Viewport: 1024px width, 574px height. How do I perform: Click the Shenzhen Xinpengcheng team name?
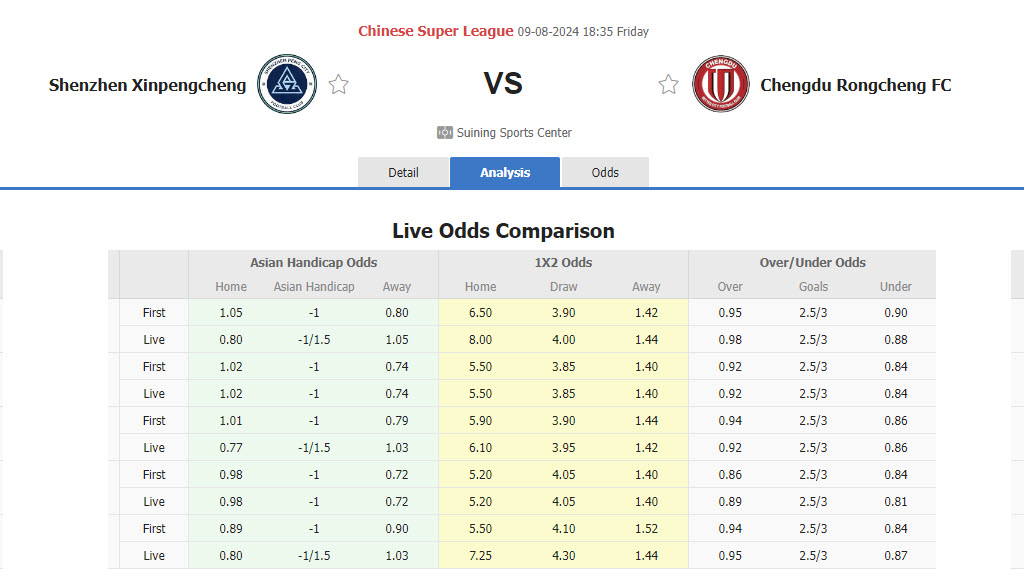pyautogui.click(x=147, y=85)
